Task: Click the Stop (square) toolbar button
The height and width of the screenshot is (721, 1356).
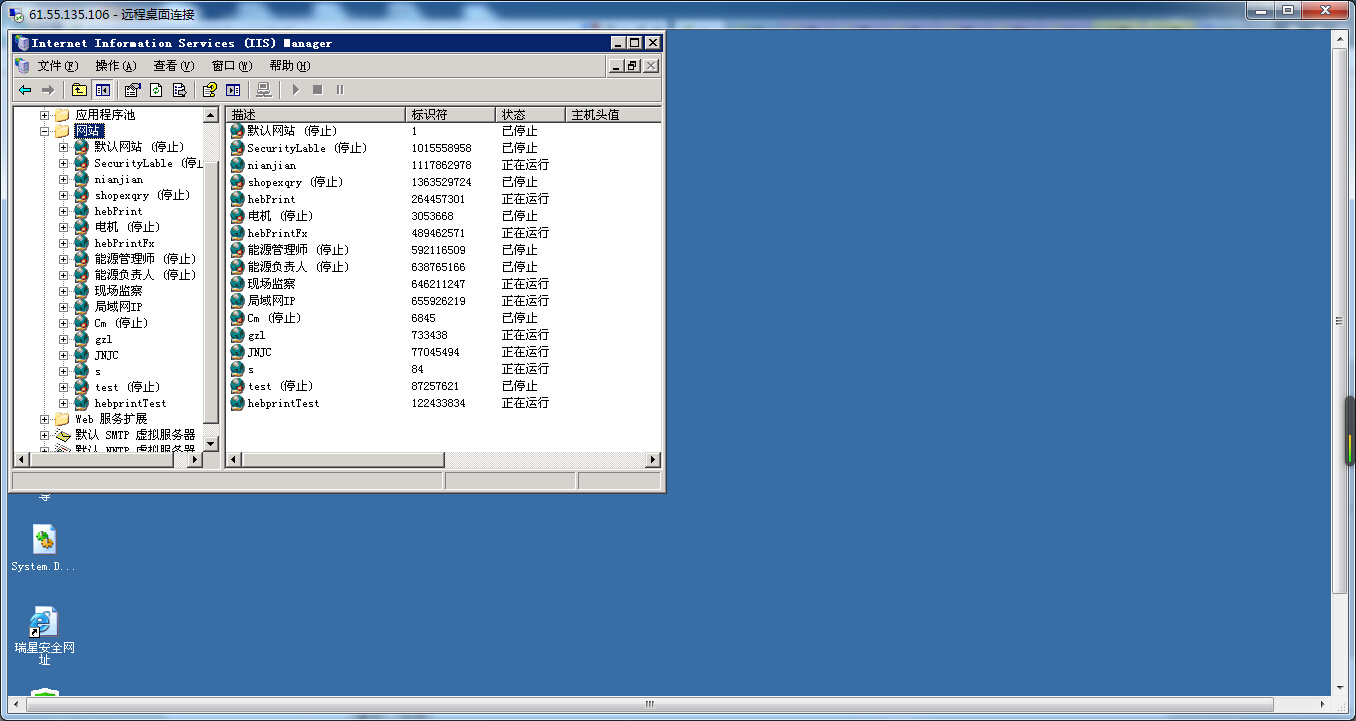Action: 318,90
